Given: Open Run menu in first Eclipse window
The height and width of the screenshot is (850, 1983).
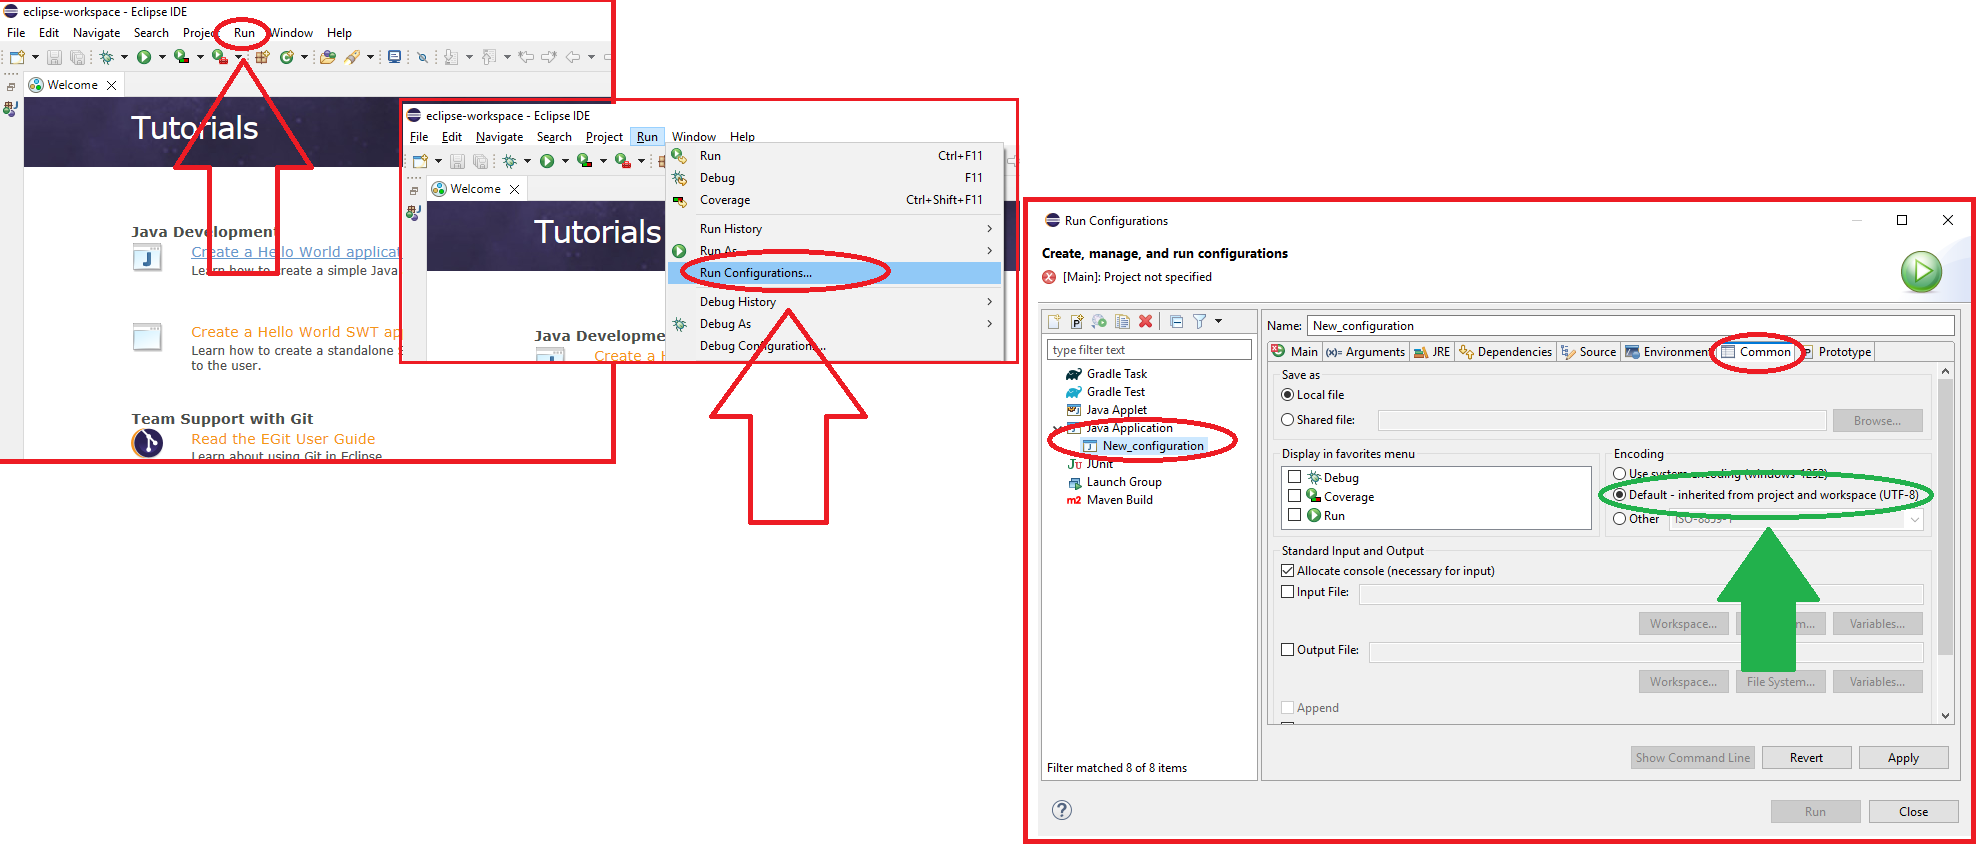Looking at the screenshot, I should [x=244, y=33].
